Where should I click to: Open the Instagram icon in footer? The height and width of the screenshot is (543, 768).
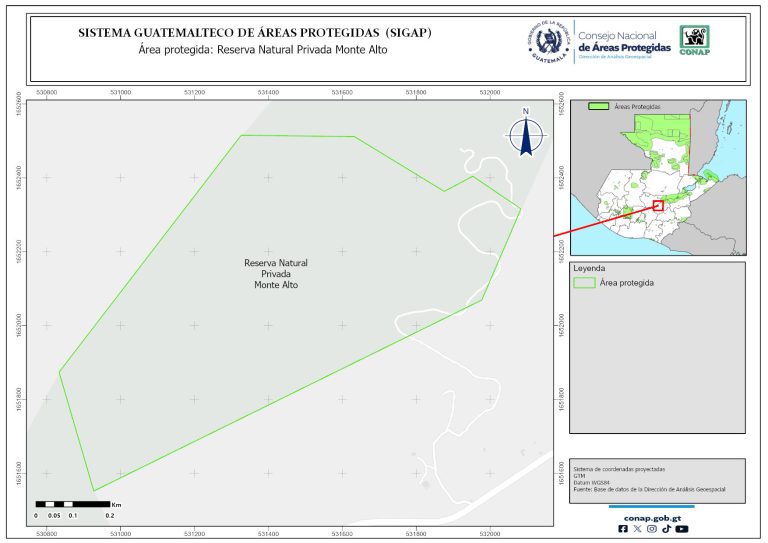pyautogui.click(x=652, y=529)
